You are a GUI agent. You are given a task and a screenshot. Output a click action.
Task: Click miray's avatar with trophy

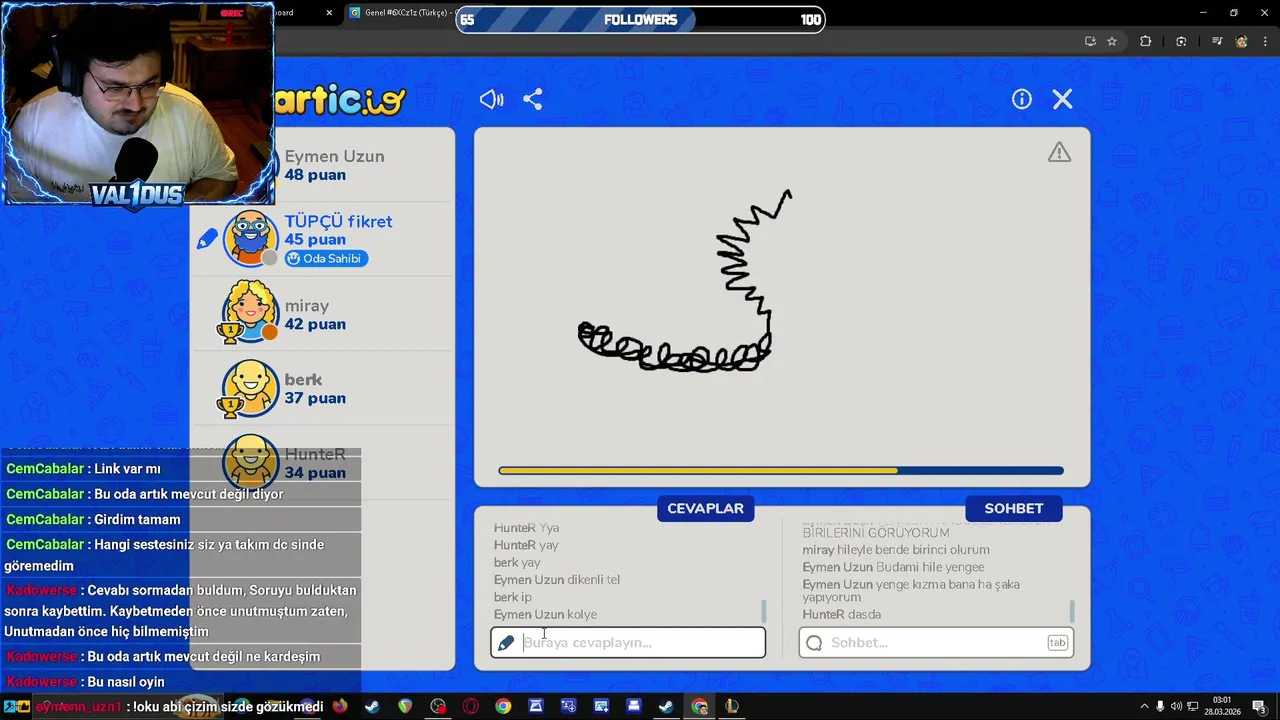tap(250, 312)
